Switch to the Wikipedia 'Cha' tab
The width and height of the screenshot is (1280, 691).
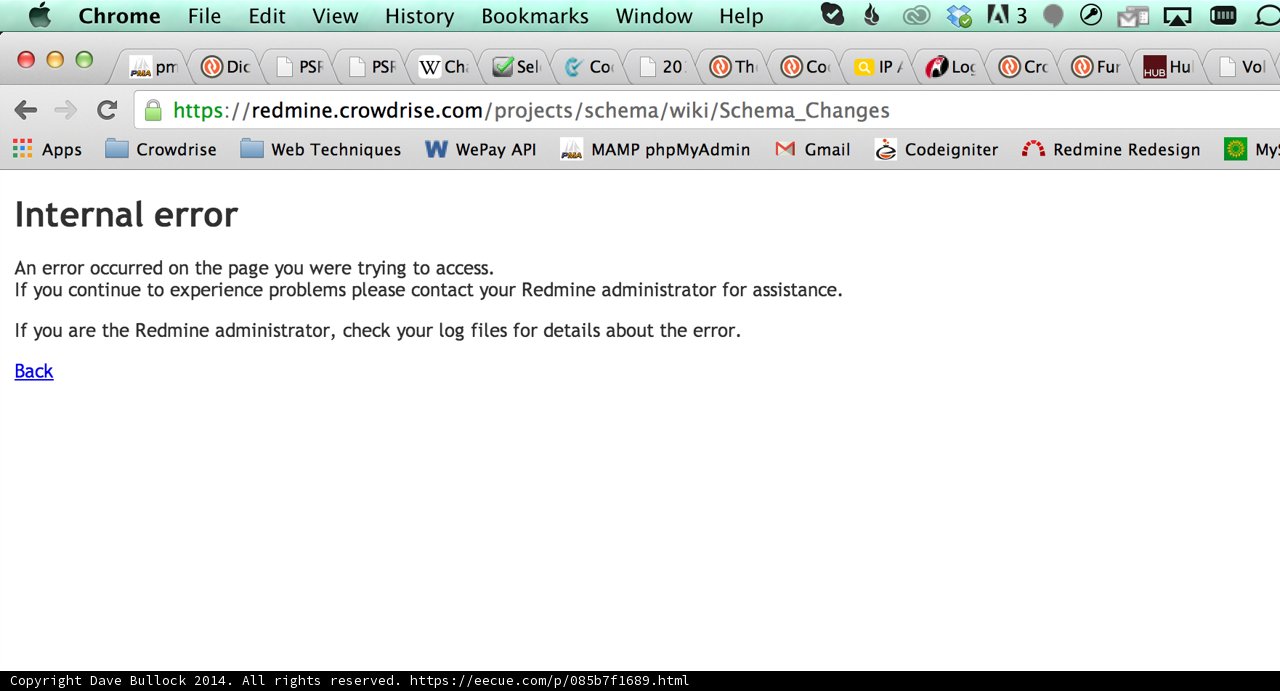[443, 67]
